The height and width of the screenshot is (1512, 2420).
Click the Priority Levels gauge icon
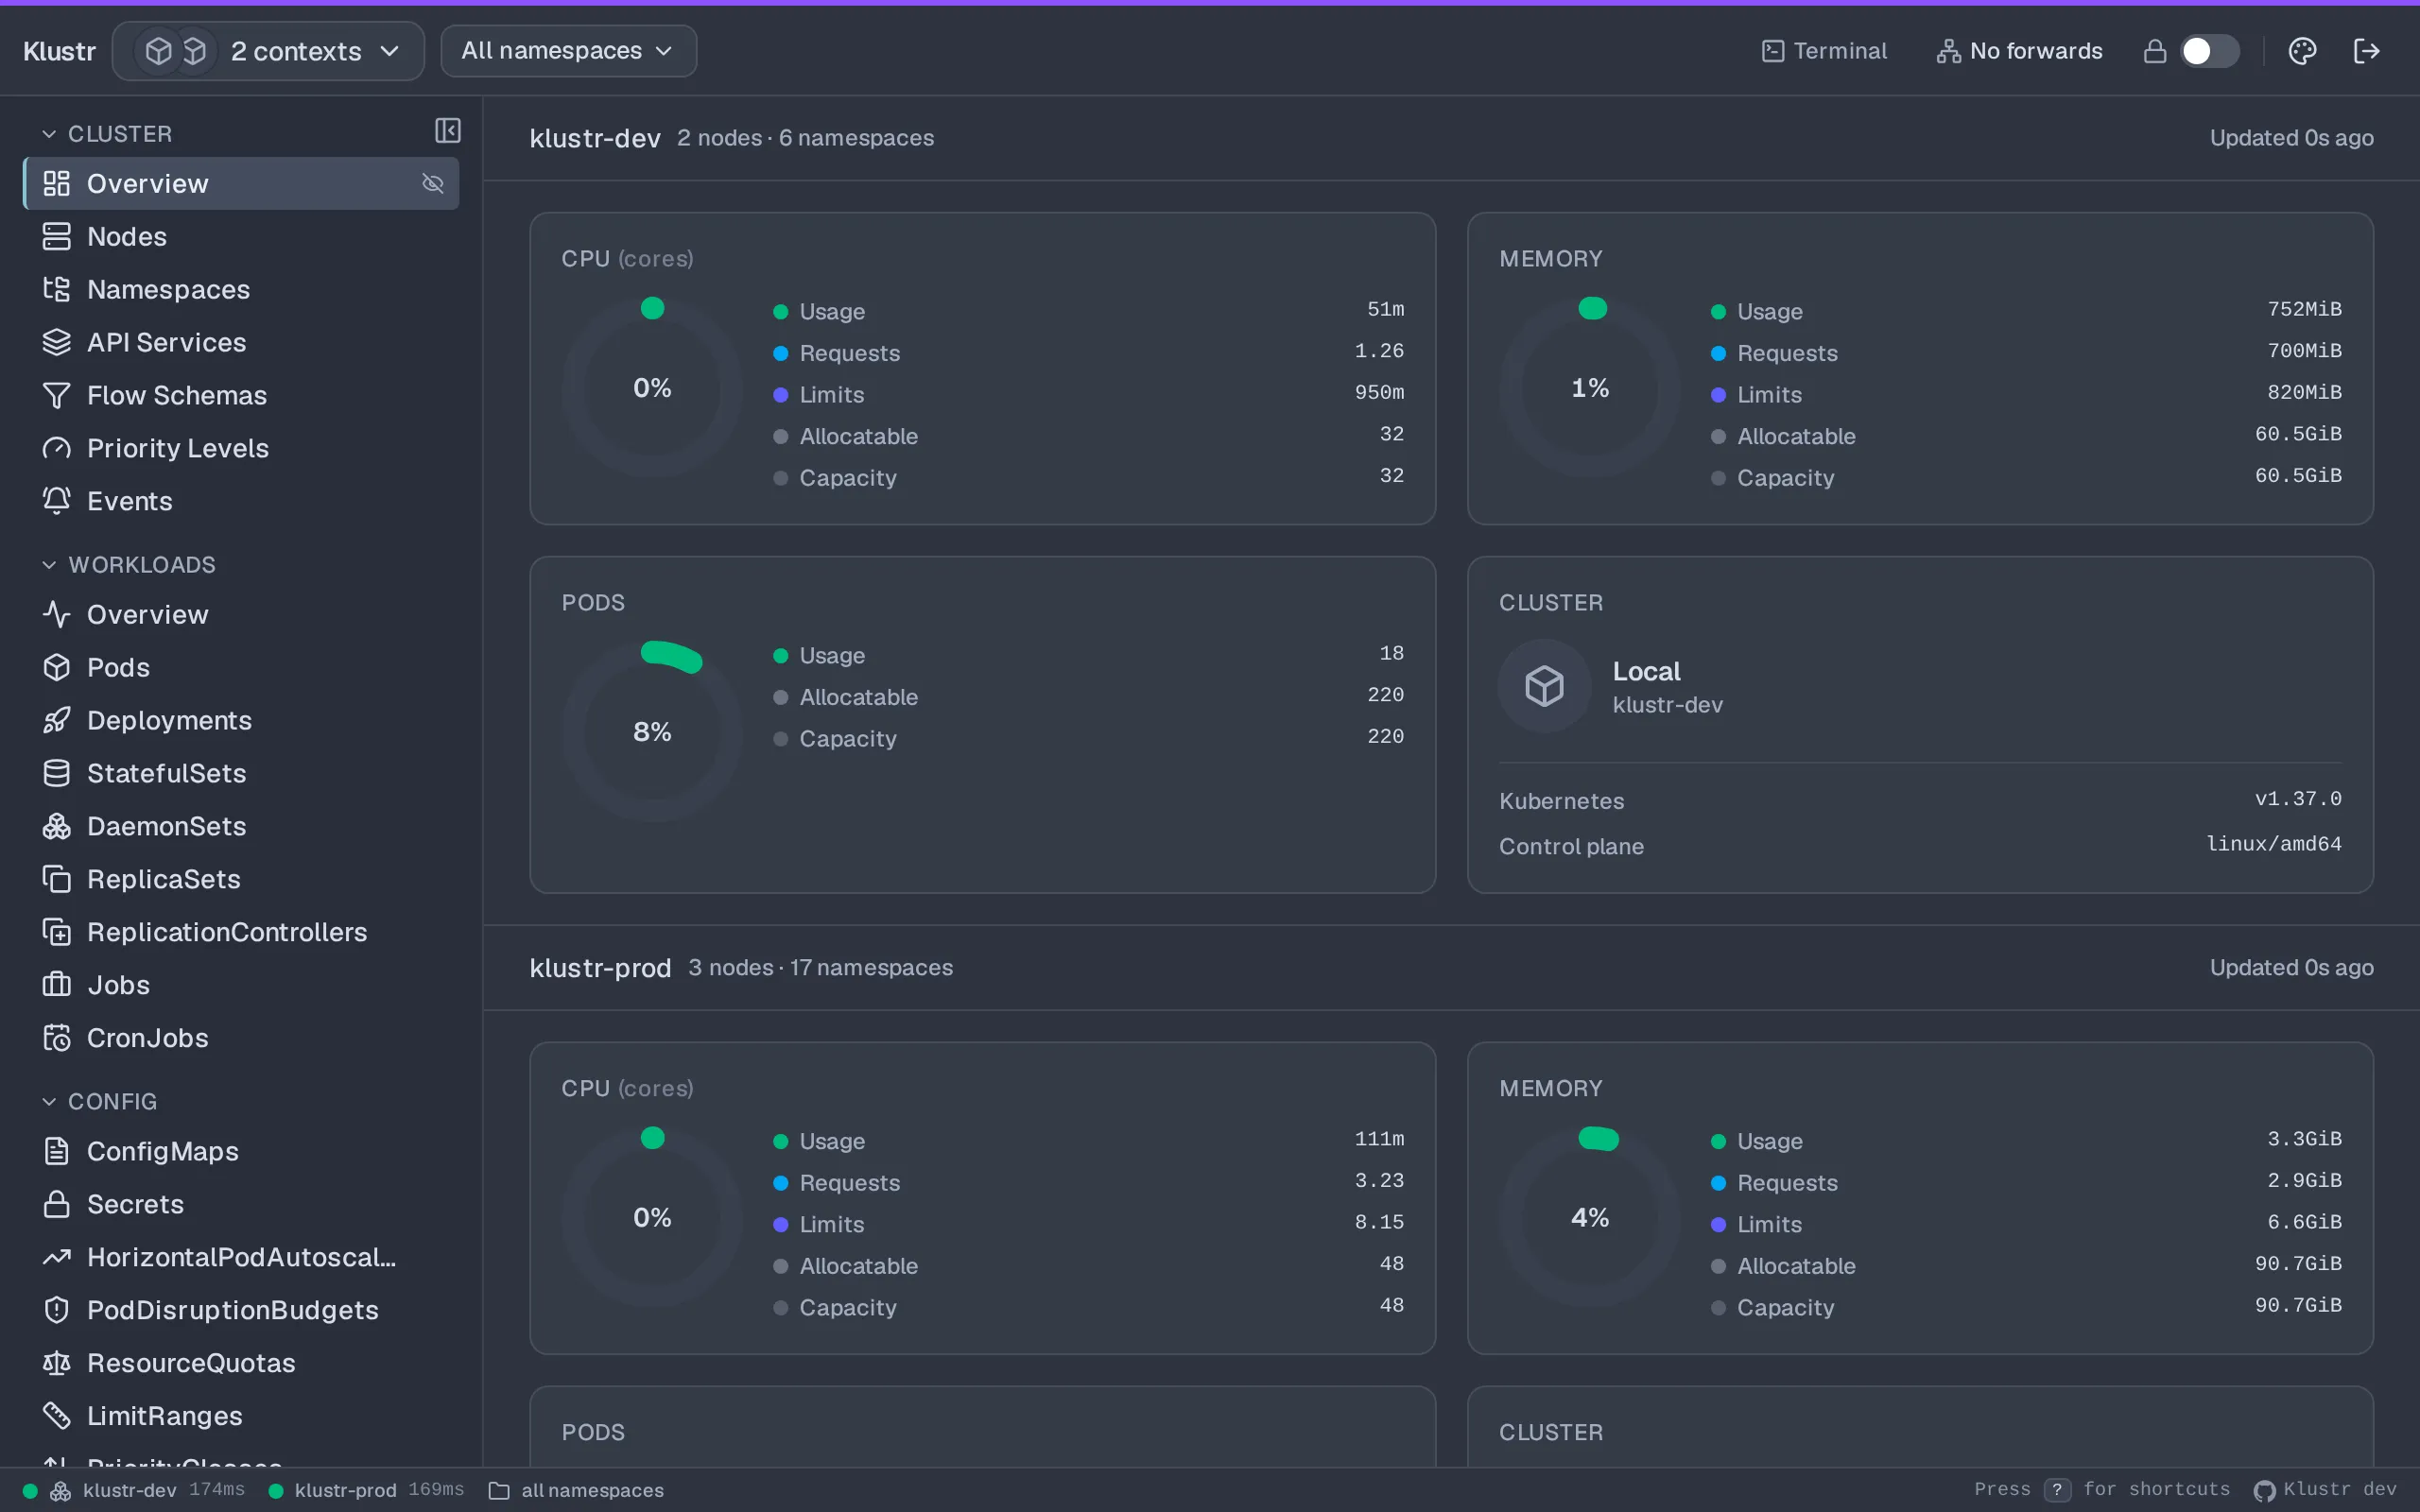click(x=57, y=448)
